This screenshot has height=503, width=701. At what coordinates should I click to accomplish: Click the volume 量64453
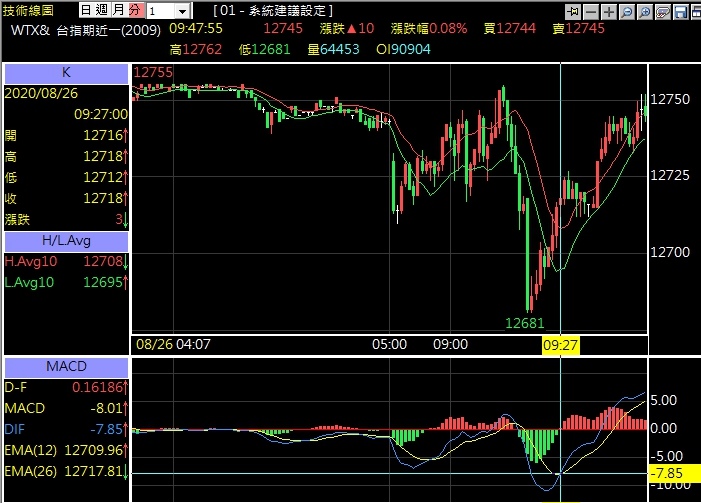[334, 49]
